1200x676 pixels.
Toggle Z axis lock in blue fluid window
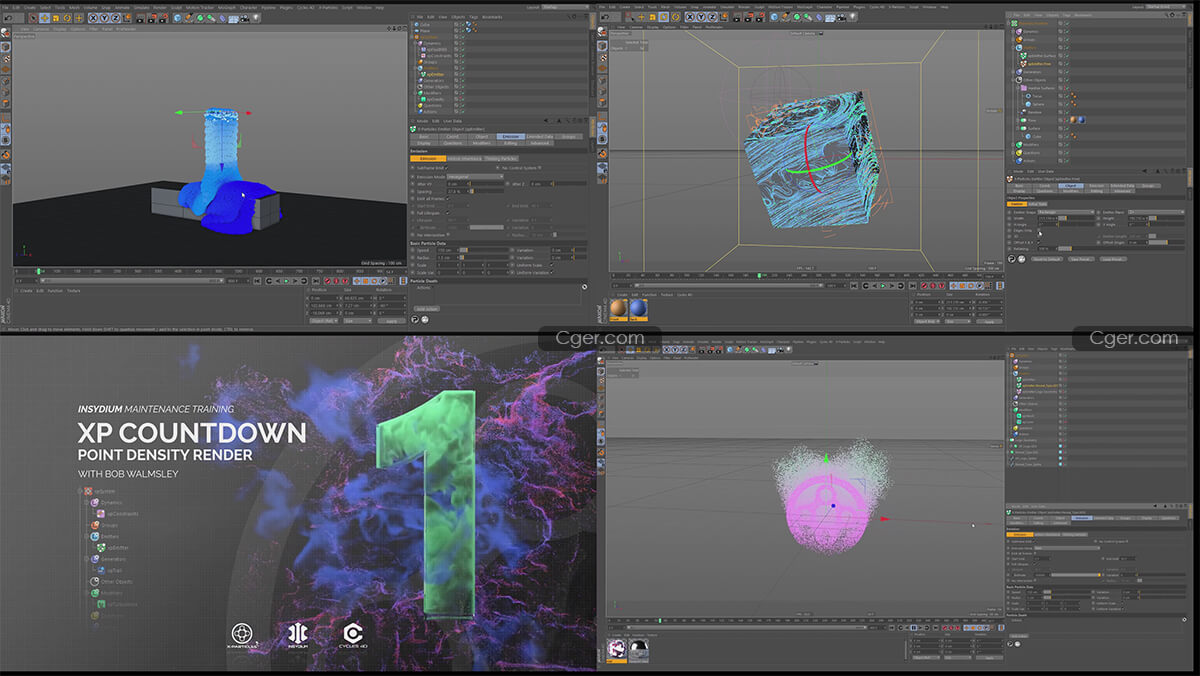click(x=115, y=18)
